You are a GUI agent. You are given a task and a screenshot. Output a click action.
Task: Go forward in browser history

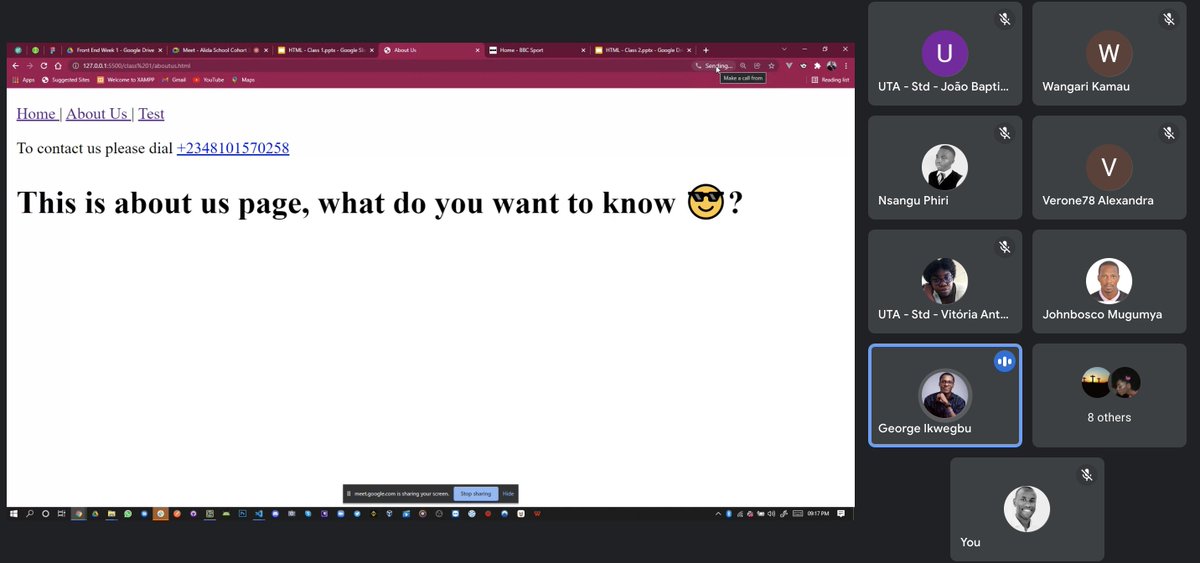point(30,66)
